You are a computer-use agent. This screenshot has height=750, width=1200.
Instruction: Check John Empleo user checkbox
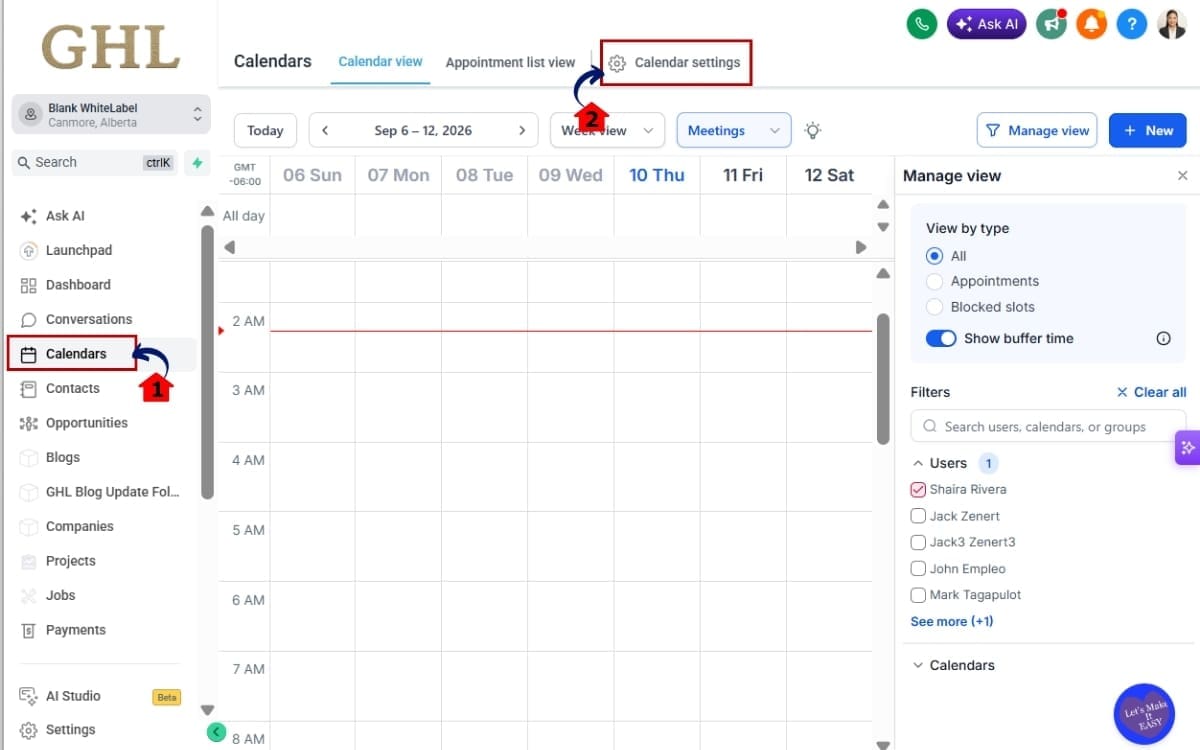pyautogui.click(x=918, y=569)
